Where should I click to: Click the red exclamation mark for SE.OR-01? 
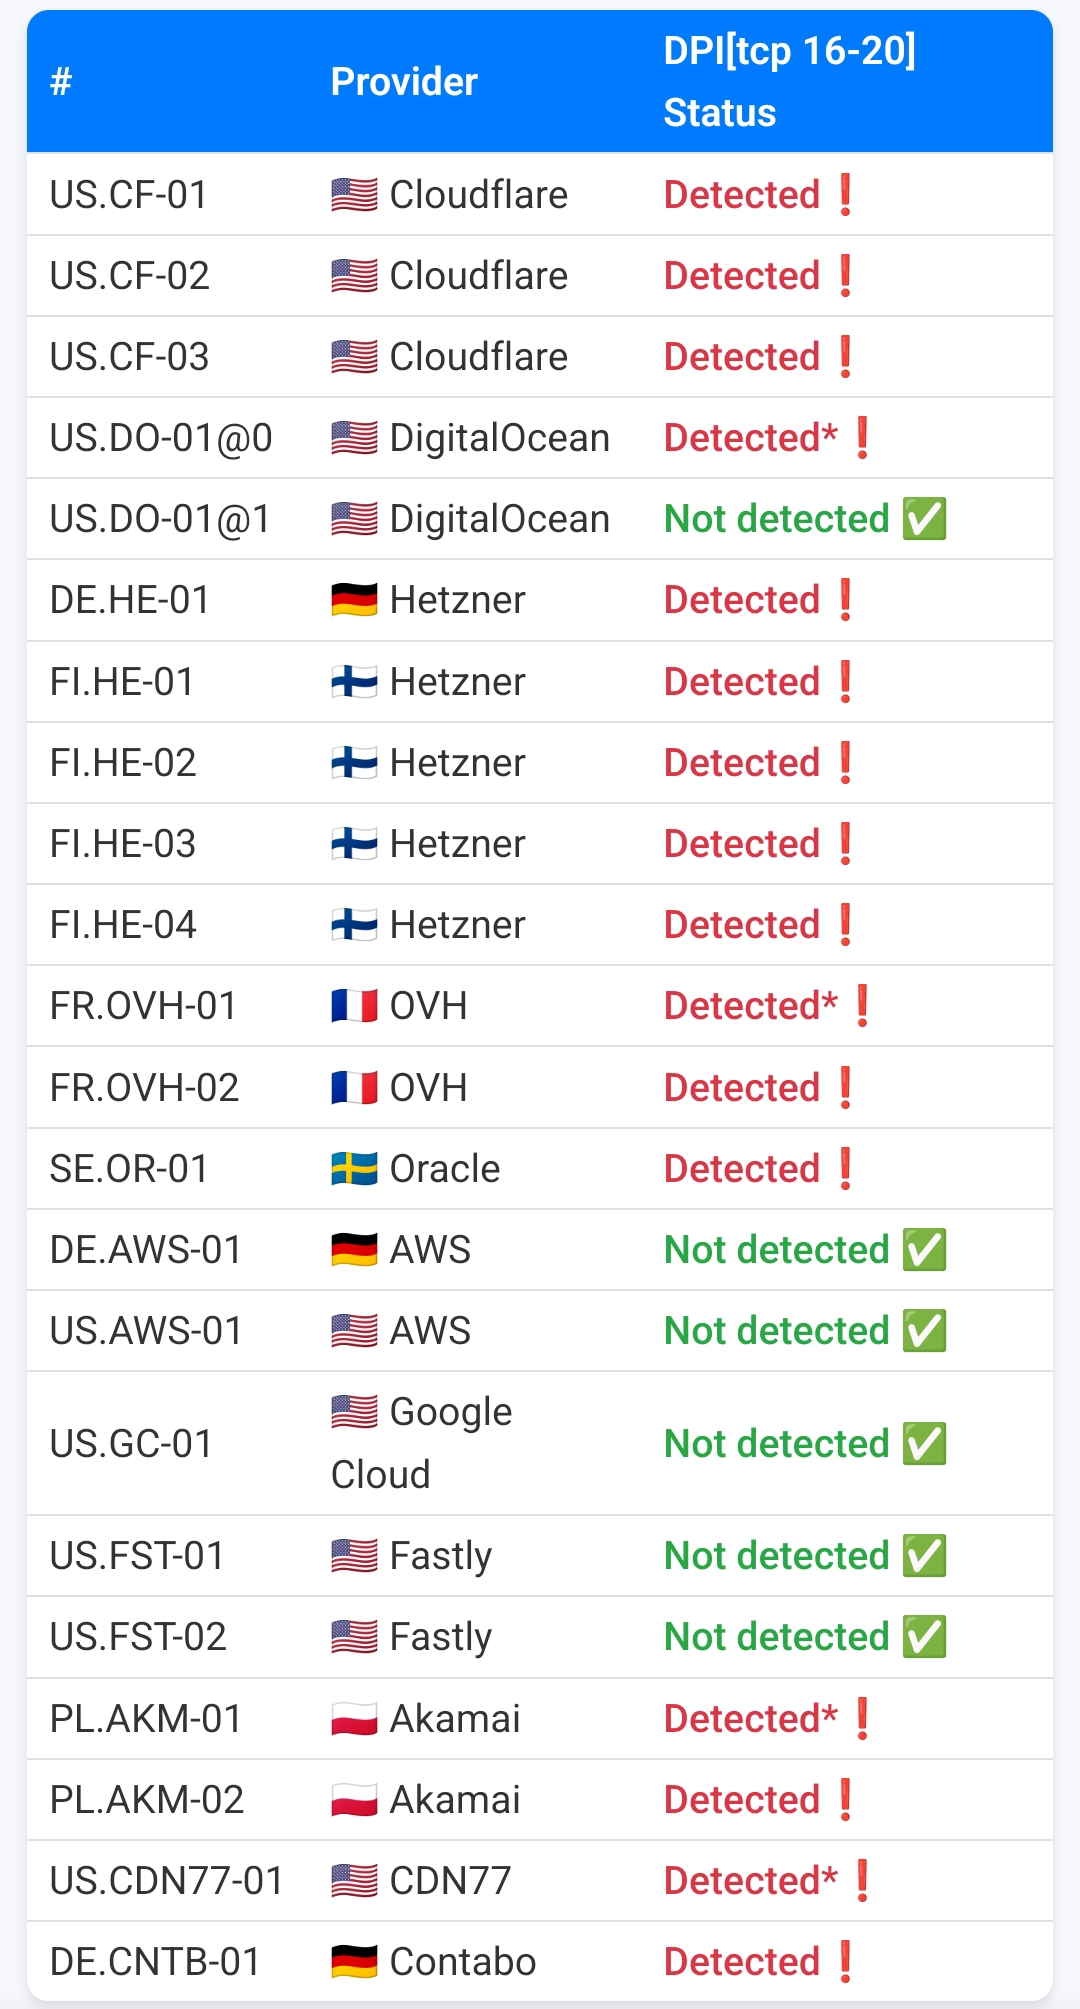click(x=846, y=1169)
